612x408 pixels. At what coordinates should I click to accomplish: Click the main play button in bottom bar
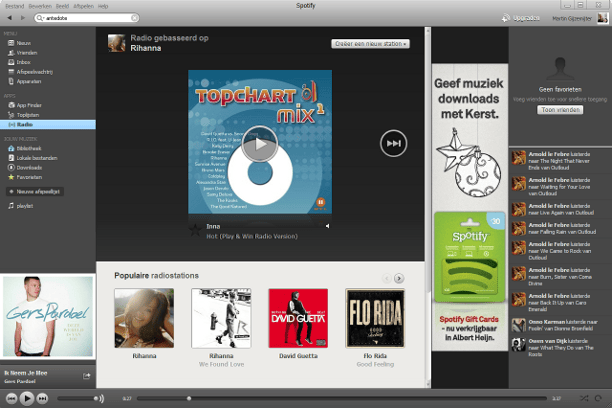(x=27, y=399)
